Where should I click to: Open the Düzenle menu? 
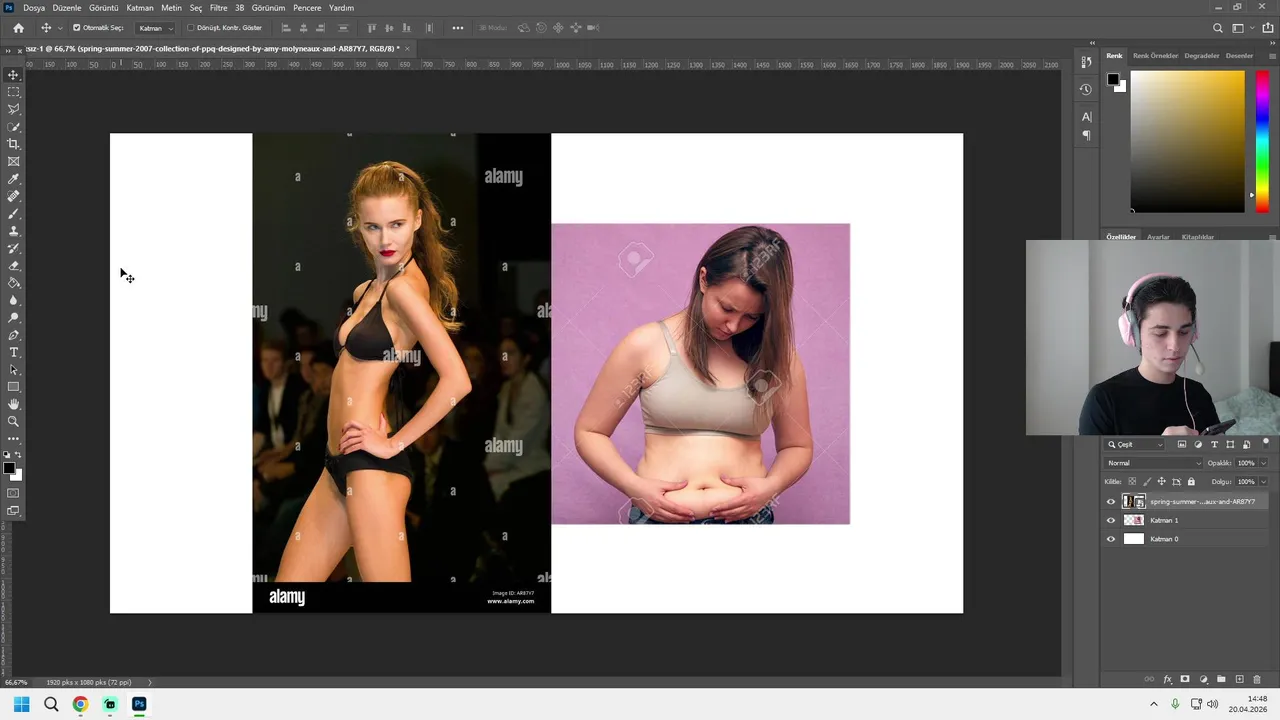67,7
